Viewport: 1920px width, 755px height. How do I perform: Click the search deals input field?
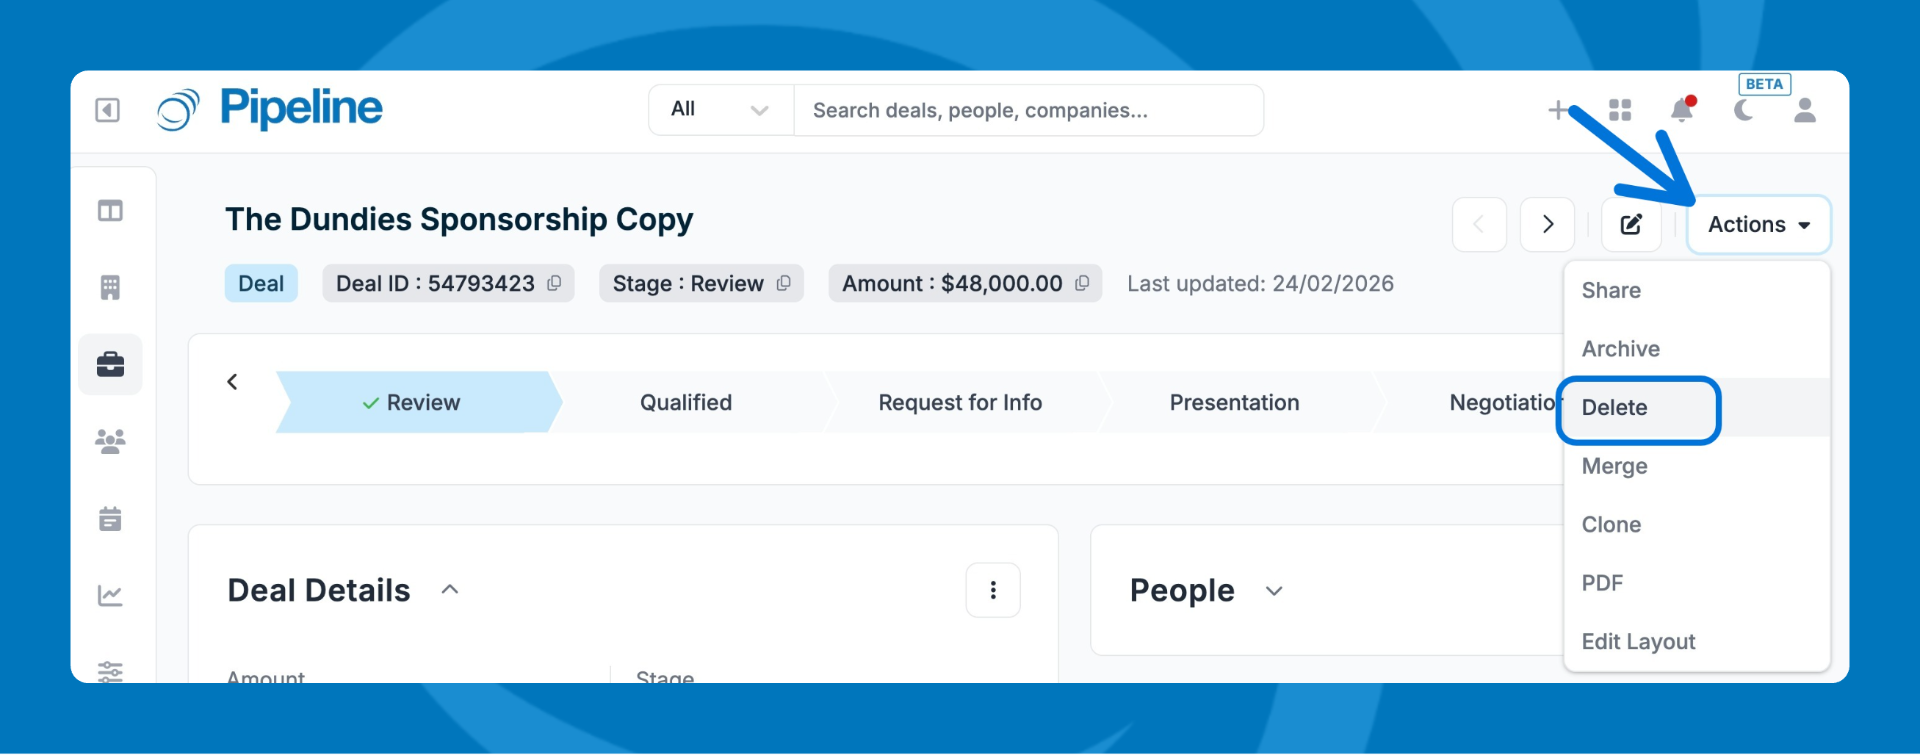tap(1027, 110)
